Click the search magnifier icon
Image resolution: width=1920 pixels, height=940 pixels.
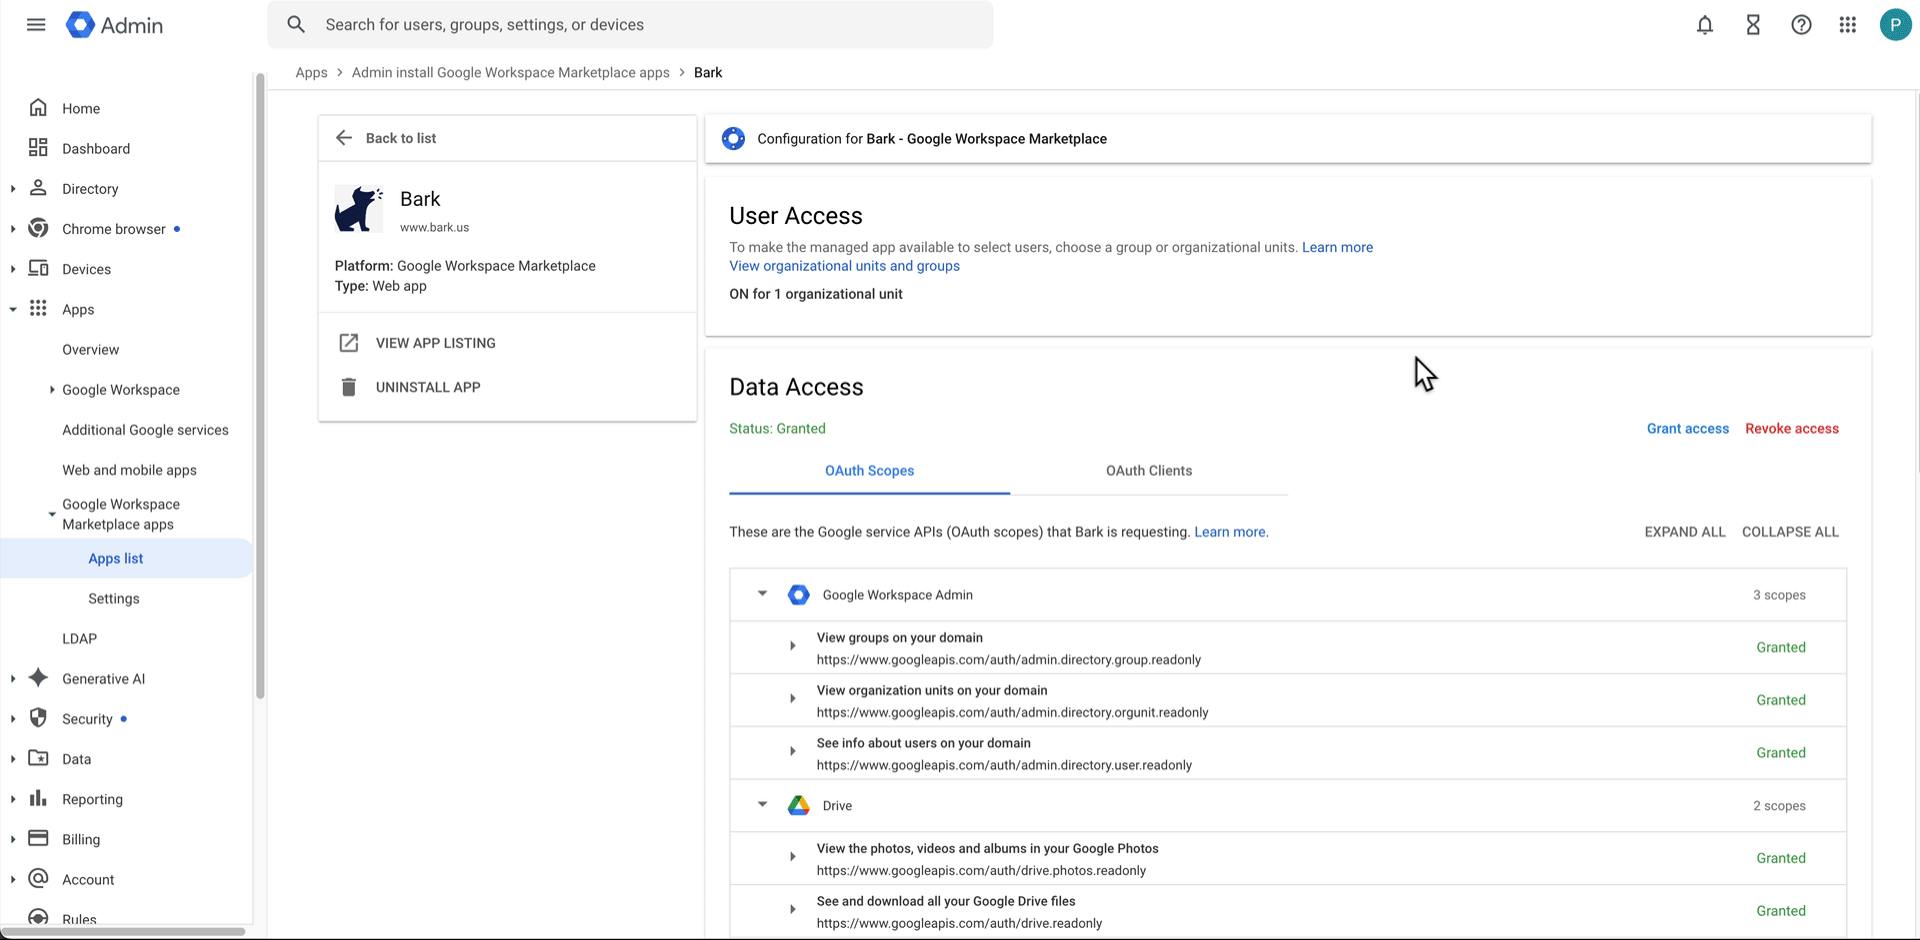[296, 24]
